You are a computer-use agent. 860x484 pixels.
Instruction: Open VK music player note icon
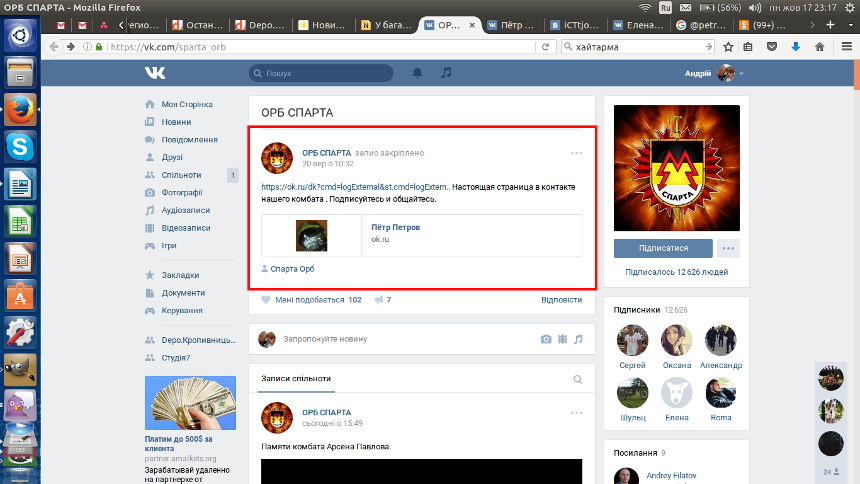click(446, 72)
